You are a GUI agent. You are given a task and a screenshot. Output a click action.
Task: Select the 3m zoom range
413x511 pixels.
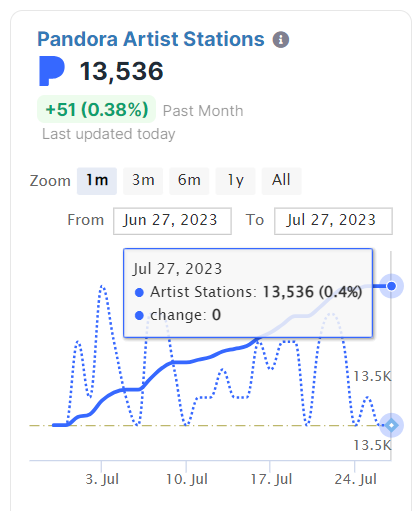(143, 181)
